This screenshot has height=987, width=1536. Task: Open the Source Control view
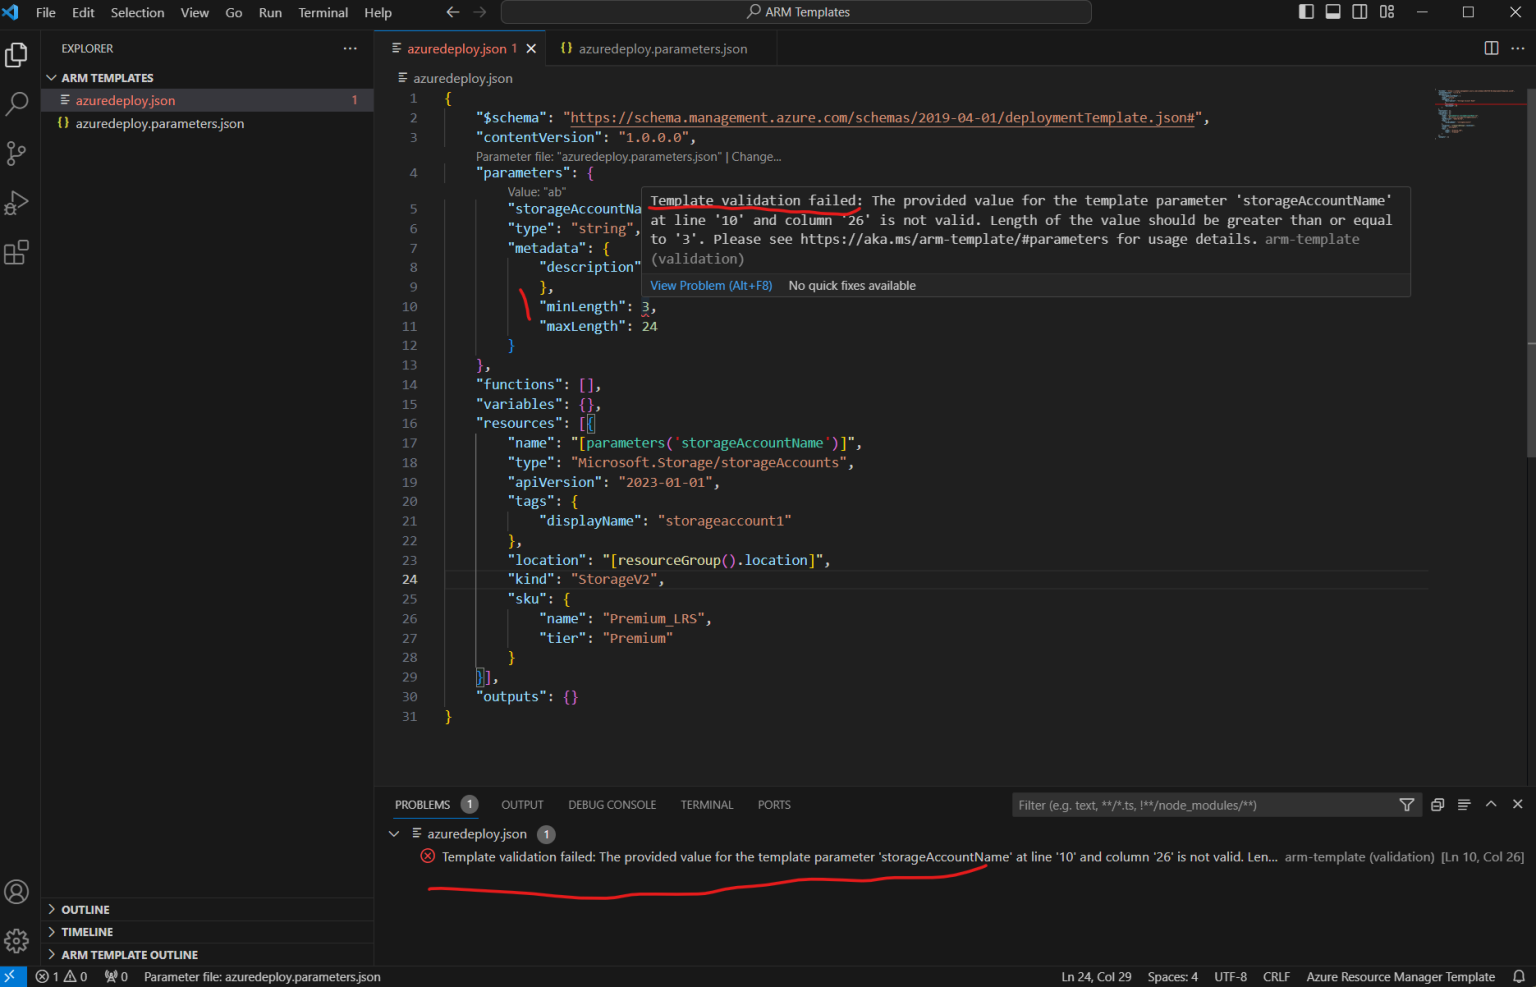[x=16, y=153]
